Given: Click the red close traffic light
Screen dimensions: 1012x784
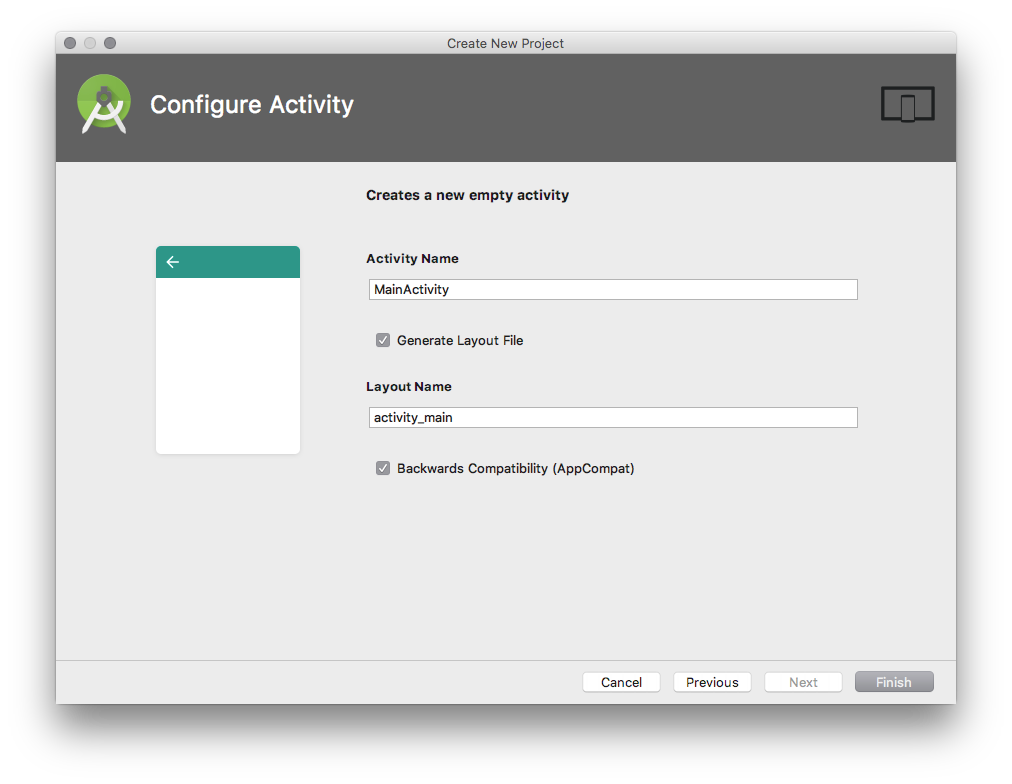Looking at the screenshot, I should click(x=68, y=43).
